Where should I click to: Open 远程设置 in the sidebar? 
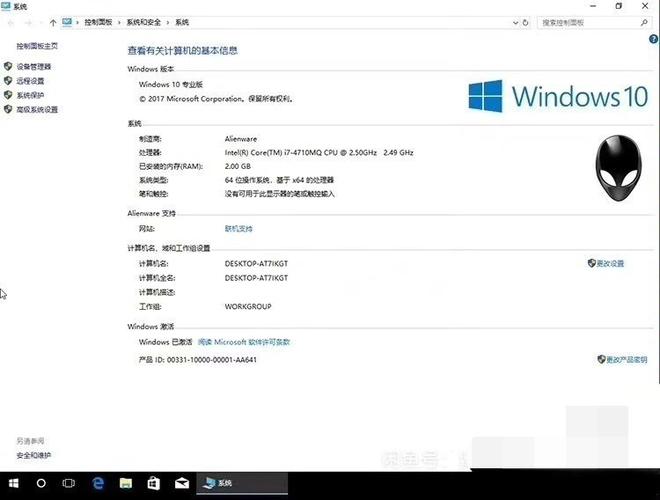pyautogui.click(x=30, y=81)
